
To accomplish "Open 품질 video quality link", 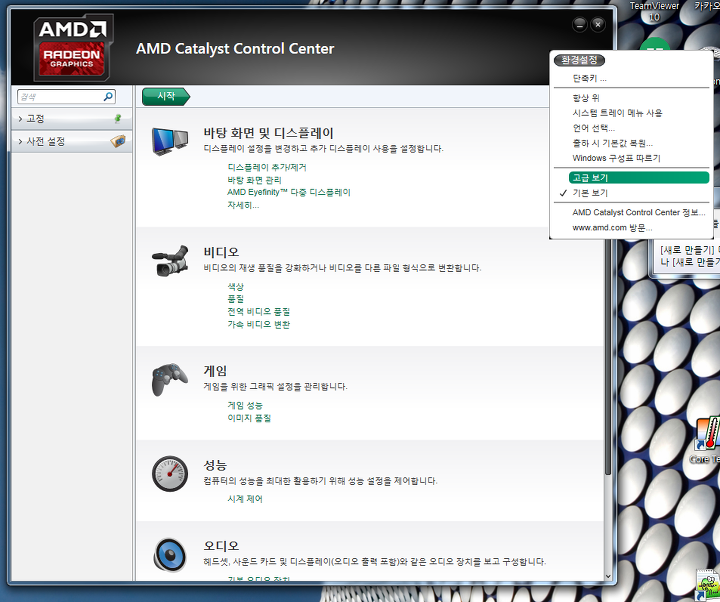I will pos(236,299).
